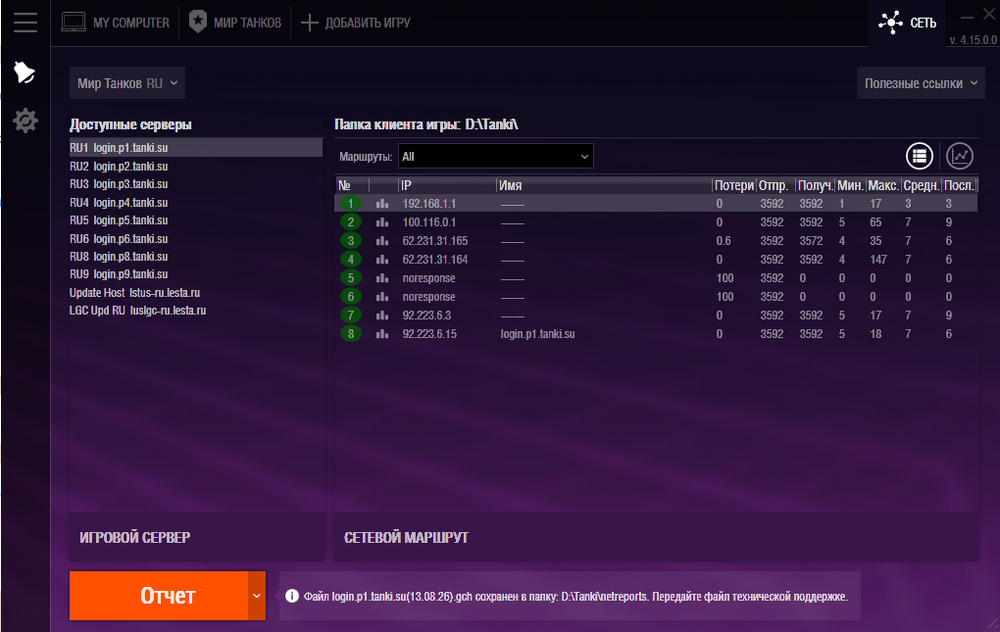The height and width of the screenshot is (632, 1000).
Task: Select name cell login.p1.tanki.su in row 8
Action: [x=538, y=334]
